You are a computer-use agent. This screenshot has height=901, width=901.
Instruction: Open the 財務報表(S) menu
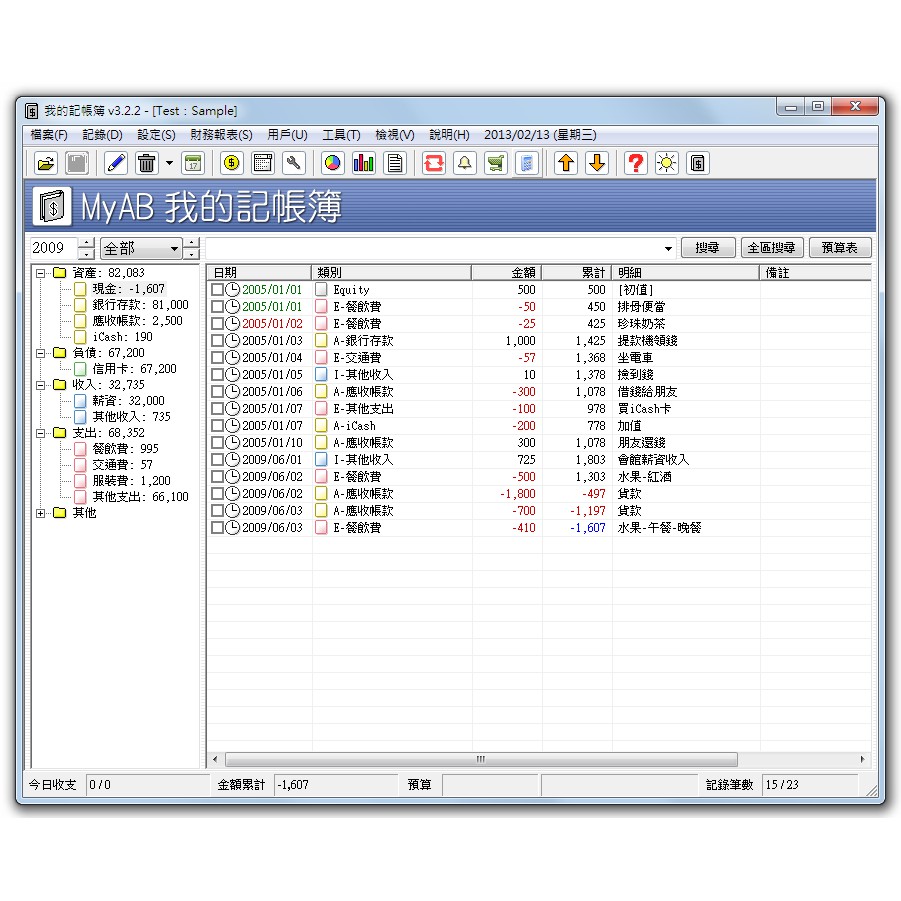[x=221, y=135]
